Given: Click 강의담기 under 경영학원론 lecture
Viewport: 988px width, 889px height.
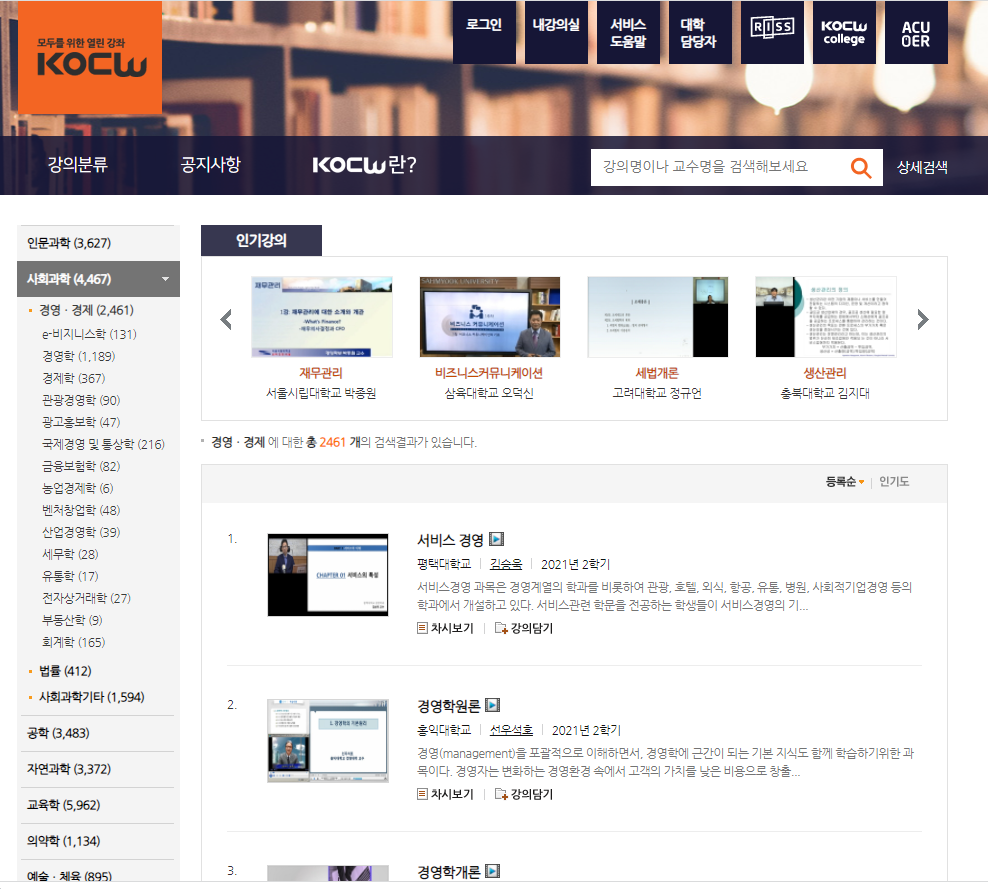Looking at the screenshot, I should (x=524, y=794).
